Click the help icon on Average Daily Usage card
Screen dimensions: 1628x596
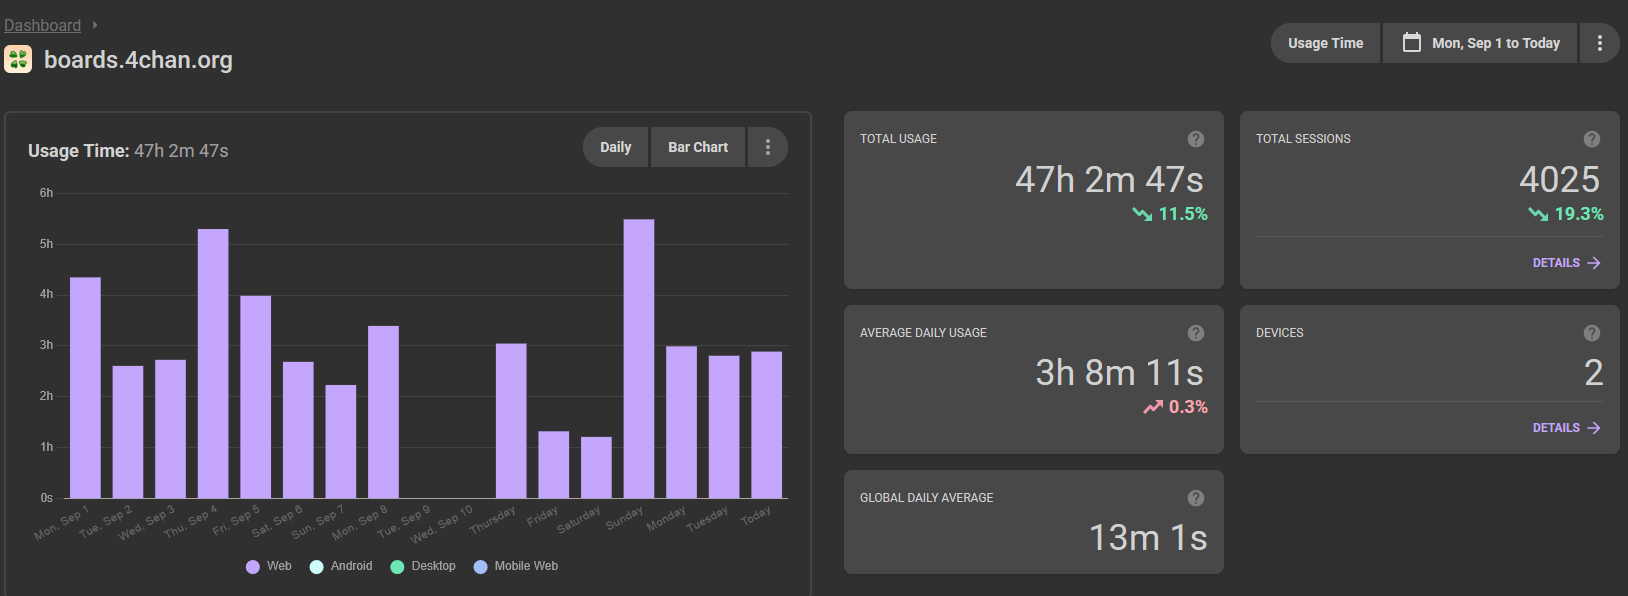pos(1195,333)
